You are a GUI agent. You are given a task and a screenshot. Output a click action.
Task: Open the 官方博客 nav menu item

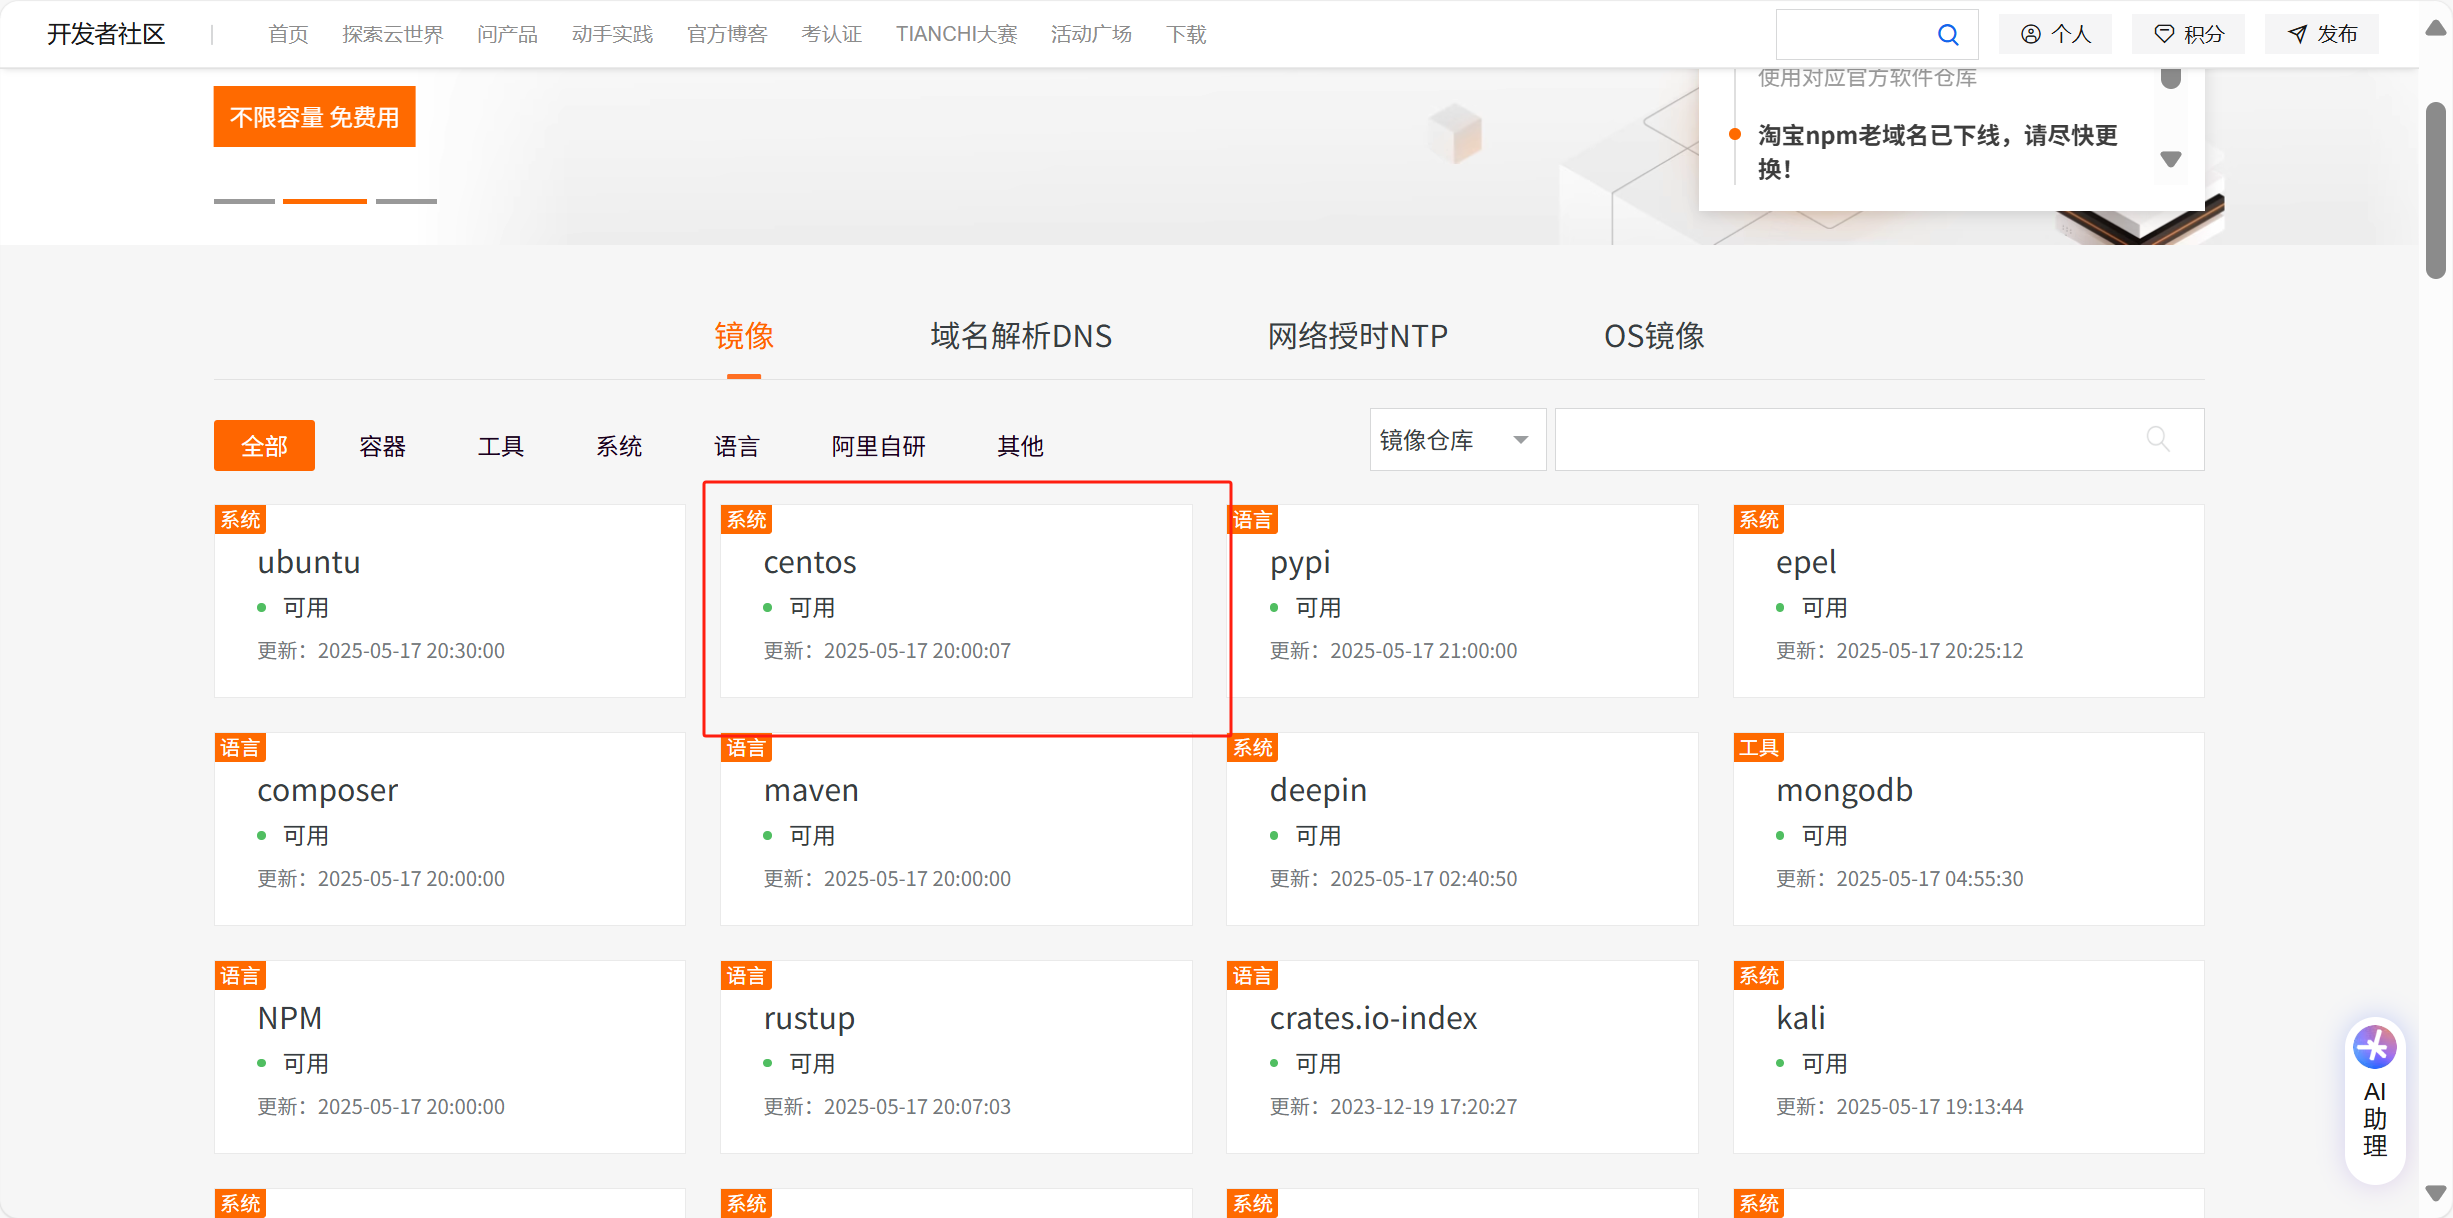(726, 35)
